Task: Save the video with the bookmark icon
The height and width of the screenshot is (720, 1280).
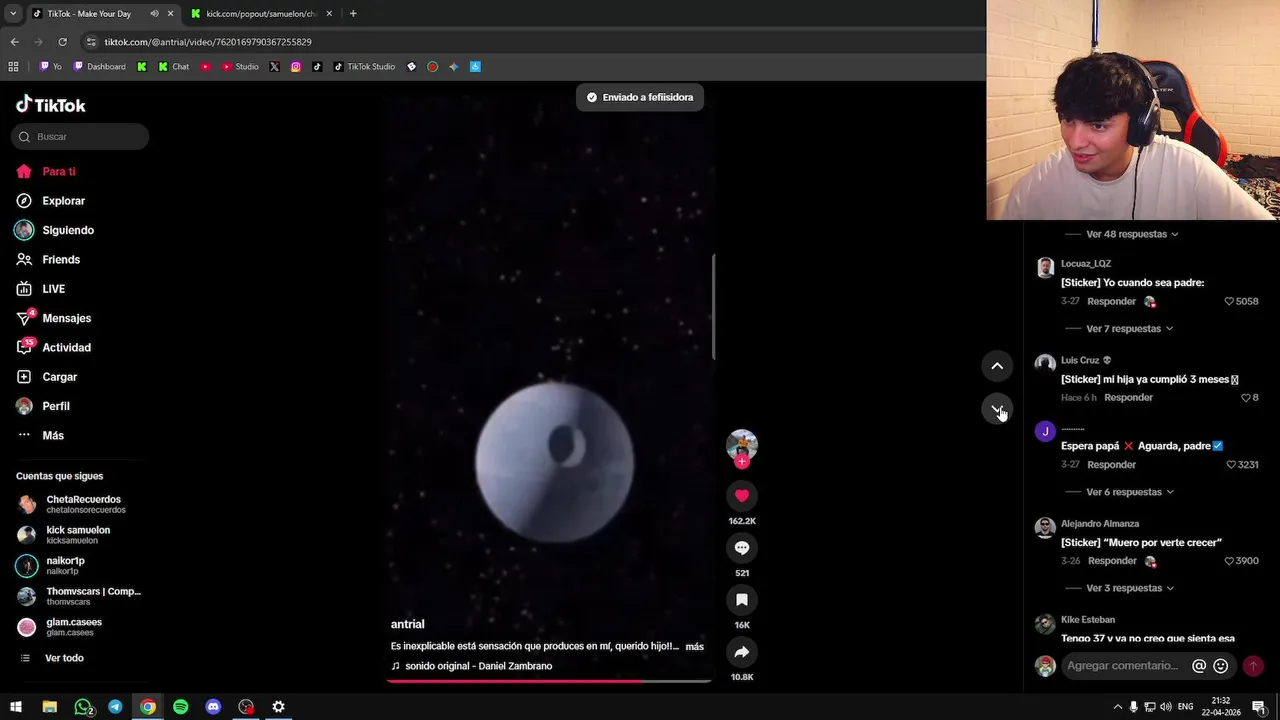Action: [x=742, y=600]
